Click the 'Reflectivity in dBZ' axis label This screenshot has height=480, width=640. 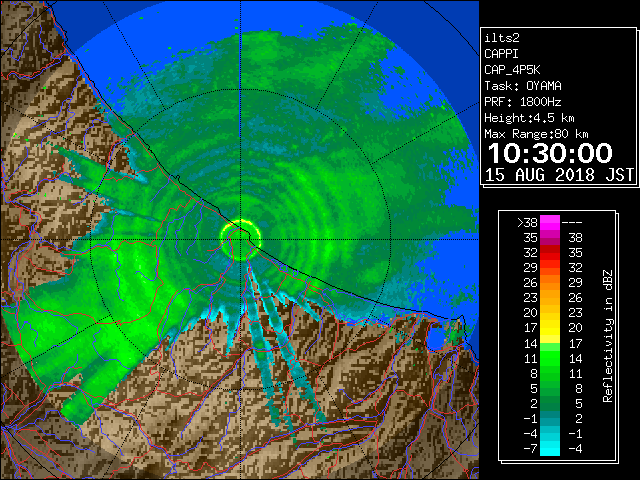(607, 336)
